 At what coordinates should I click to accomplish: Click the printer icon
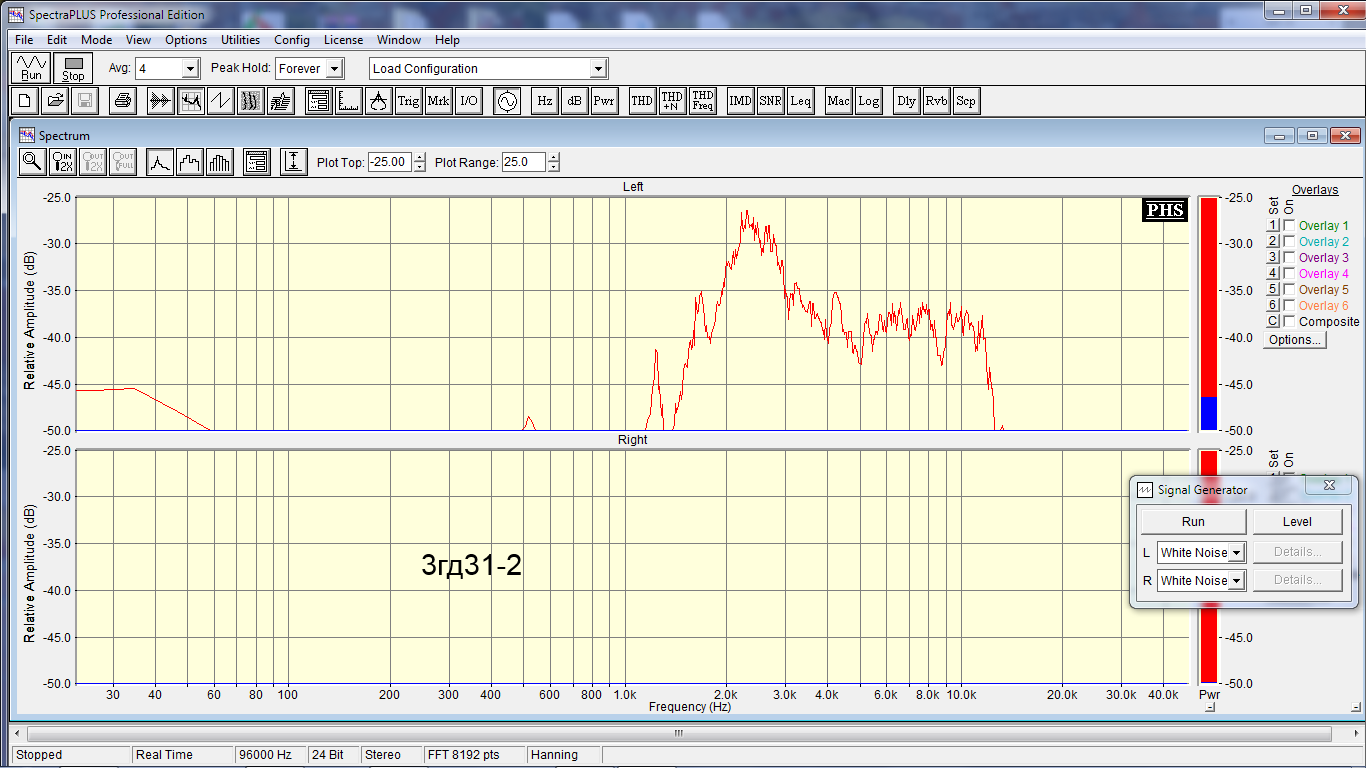[x=122, y=101]
